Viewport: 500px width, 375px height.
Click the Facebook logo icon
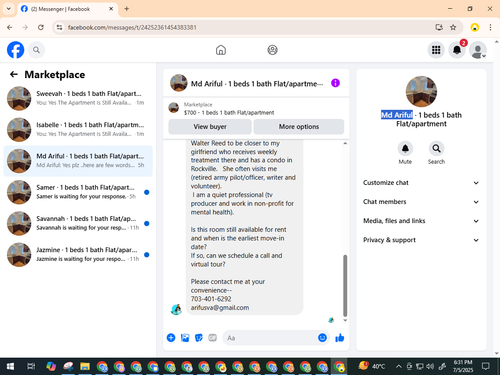tap(15, 50)
